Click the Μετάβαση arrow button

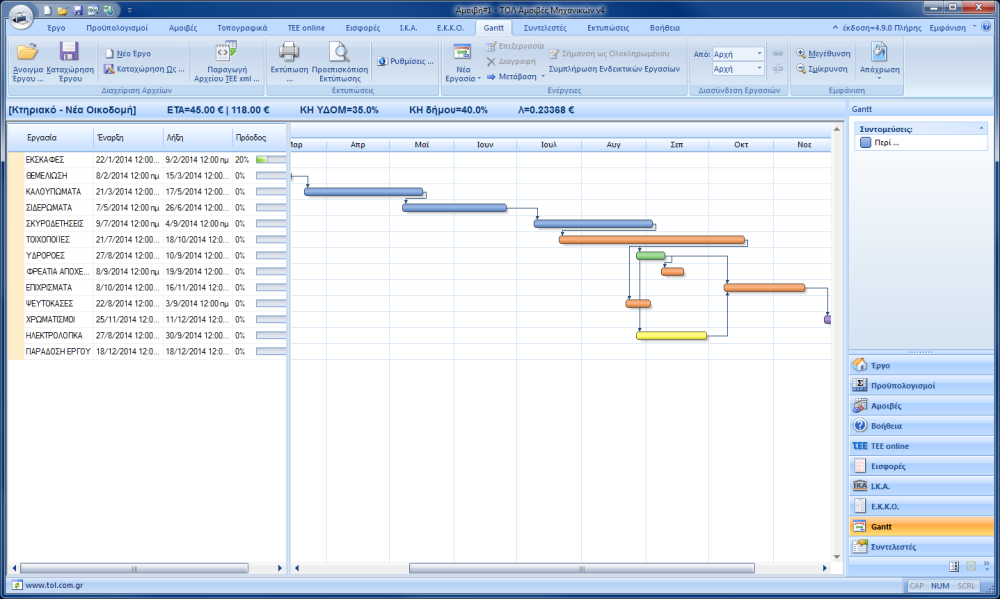click(x=511, y=77)
